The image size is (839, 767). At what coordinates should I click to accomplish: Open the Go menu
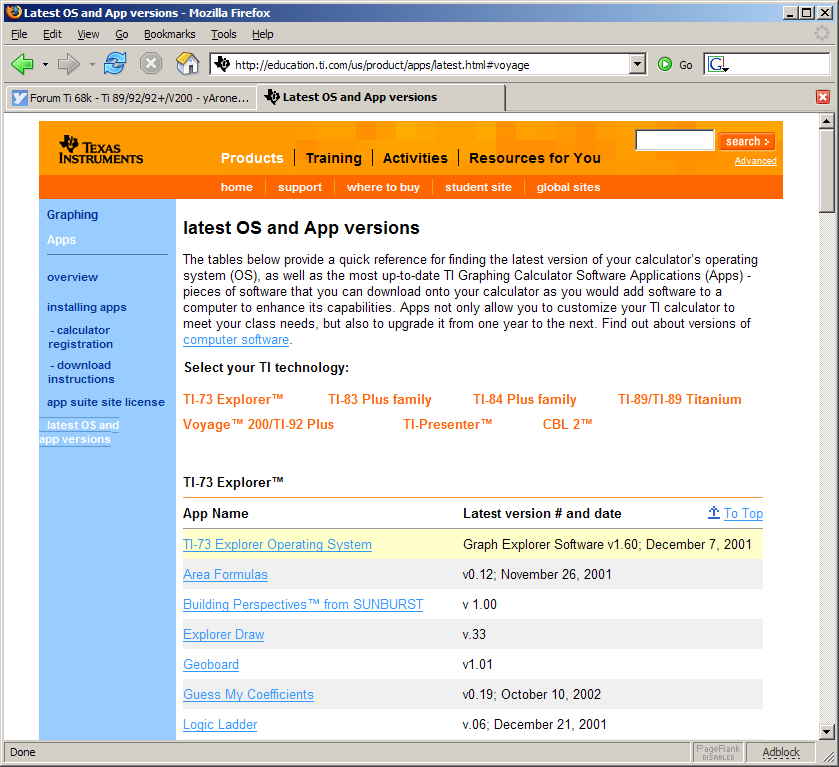pyautogui.click(x=121, y=34)
